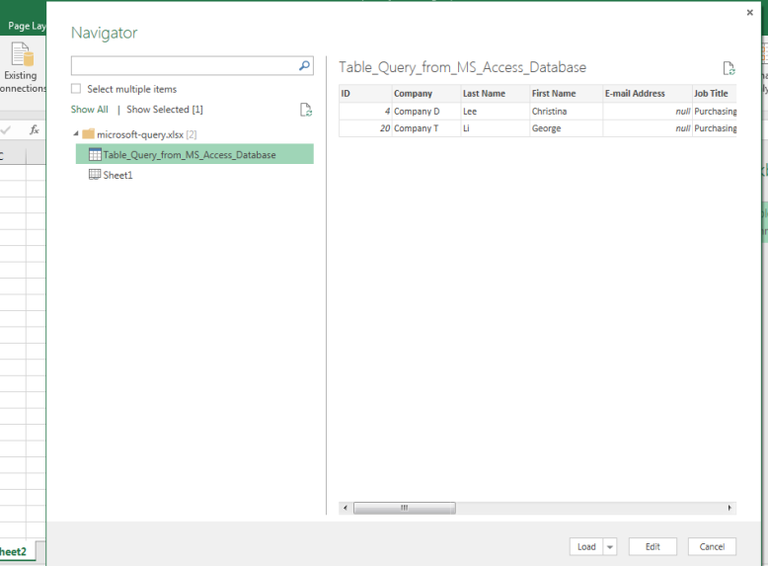The image size is (768, 566).
Task: Click the Company T cell
Action: [426, 128]
